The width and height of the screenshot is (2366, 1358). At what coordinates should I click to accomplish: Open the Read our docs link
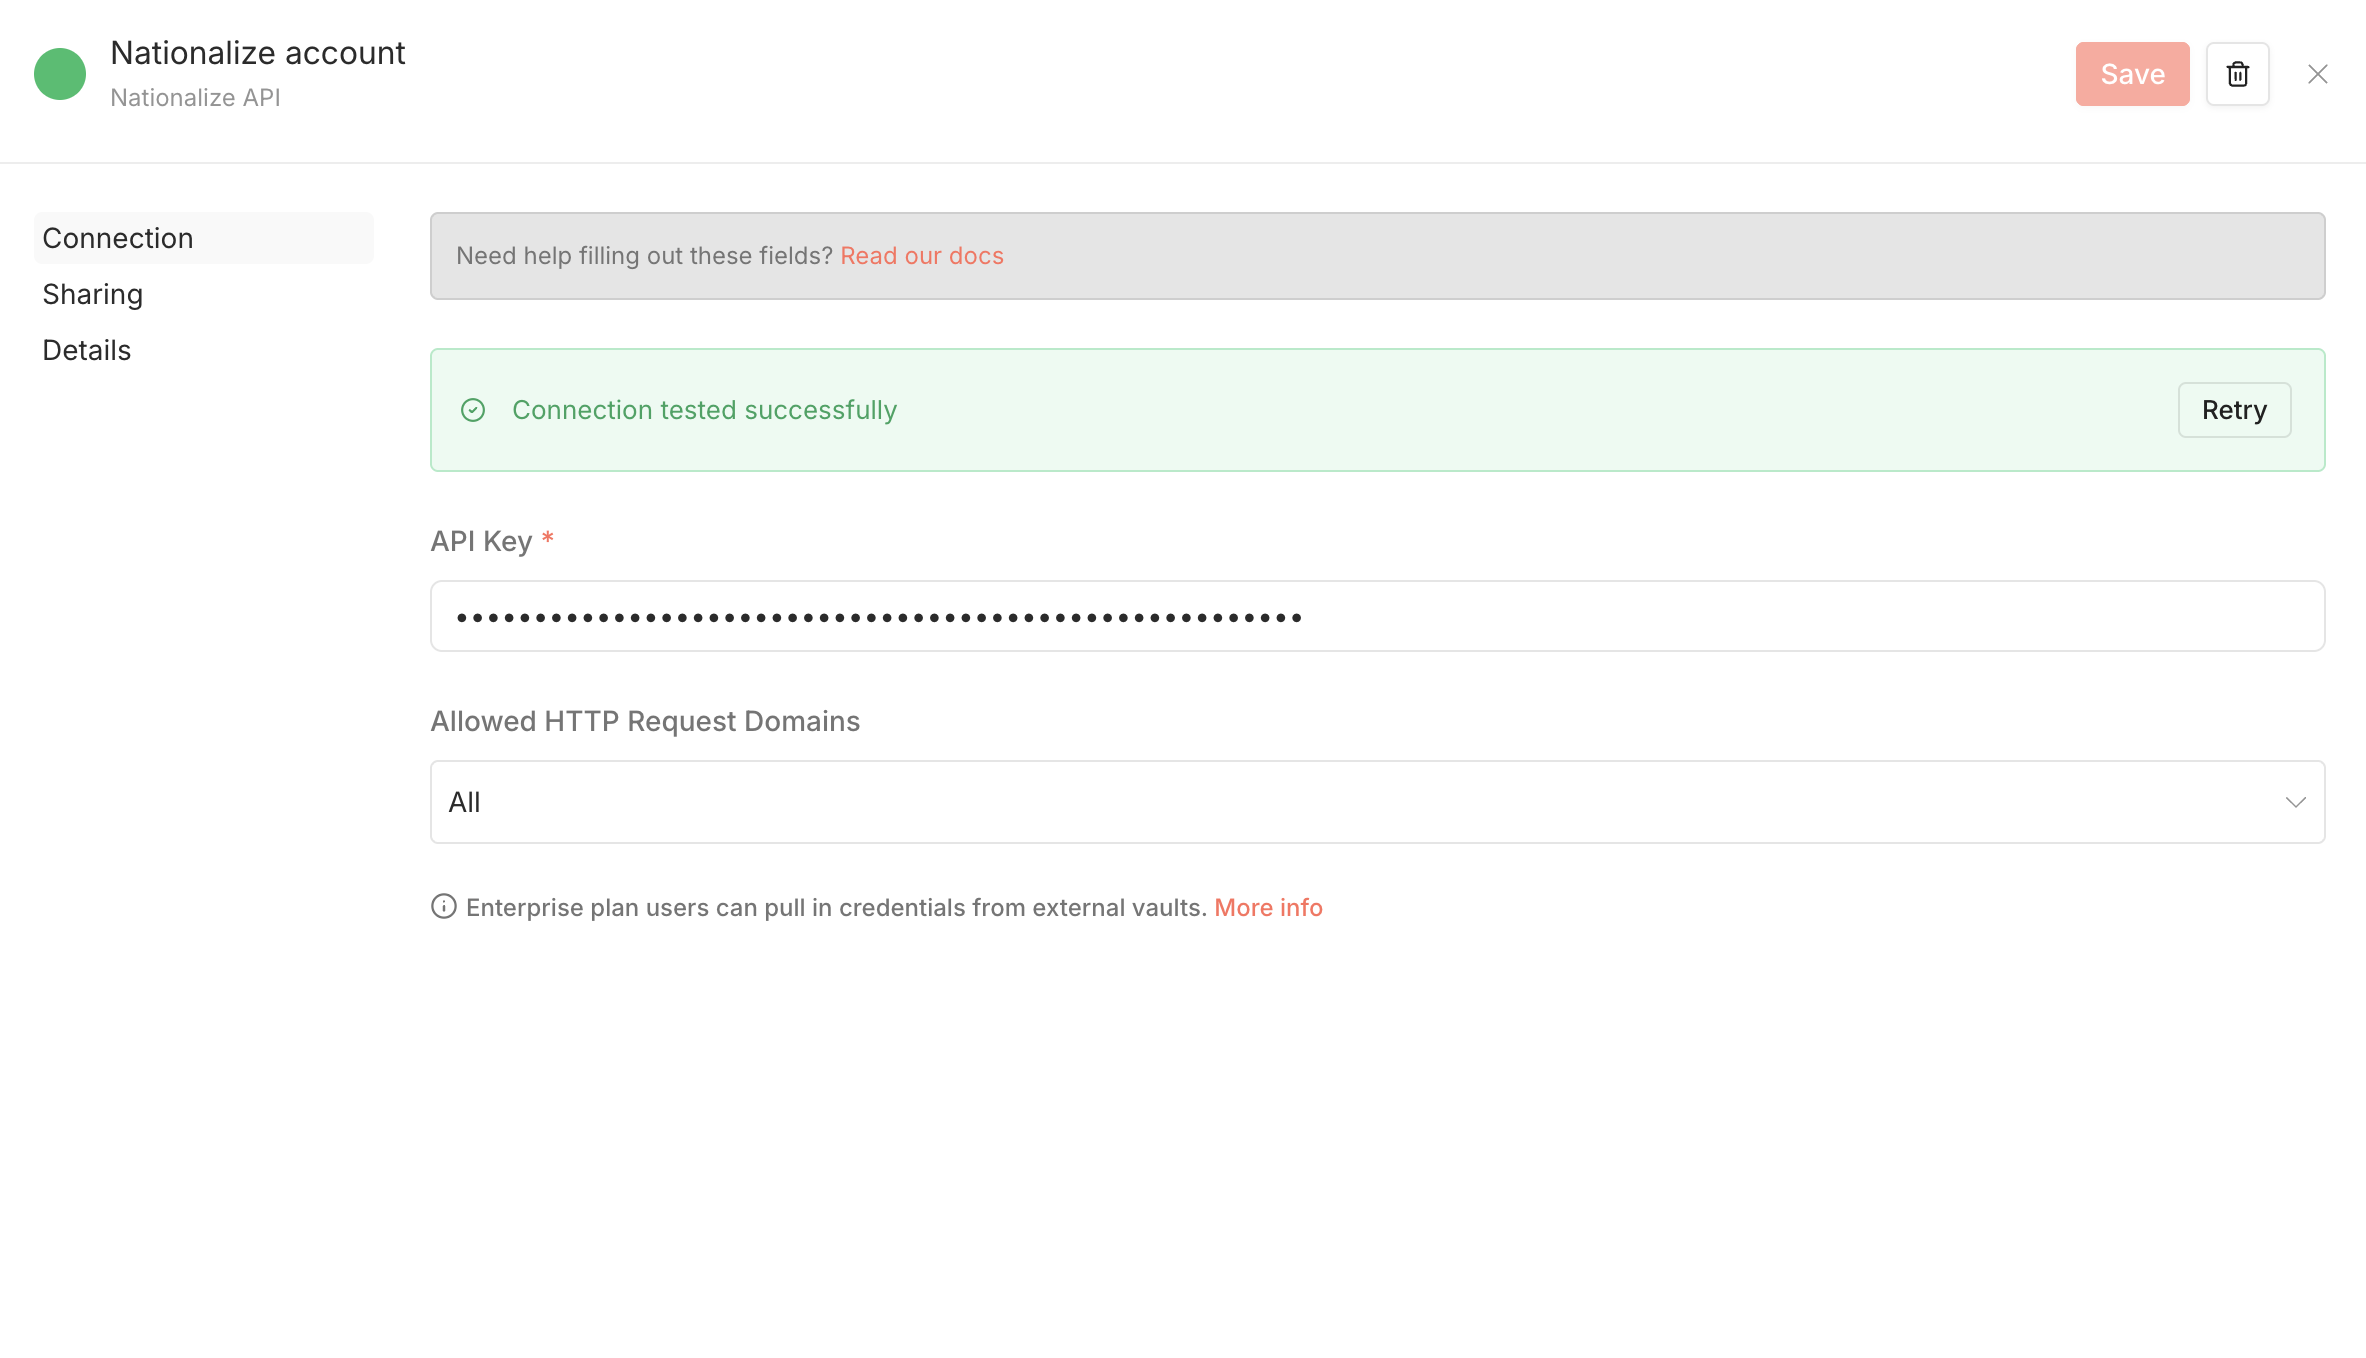click(922, 256)
